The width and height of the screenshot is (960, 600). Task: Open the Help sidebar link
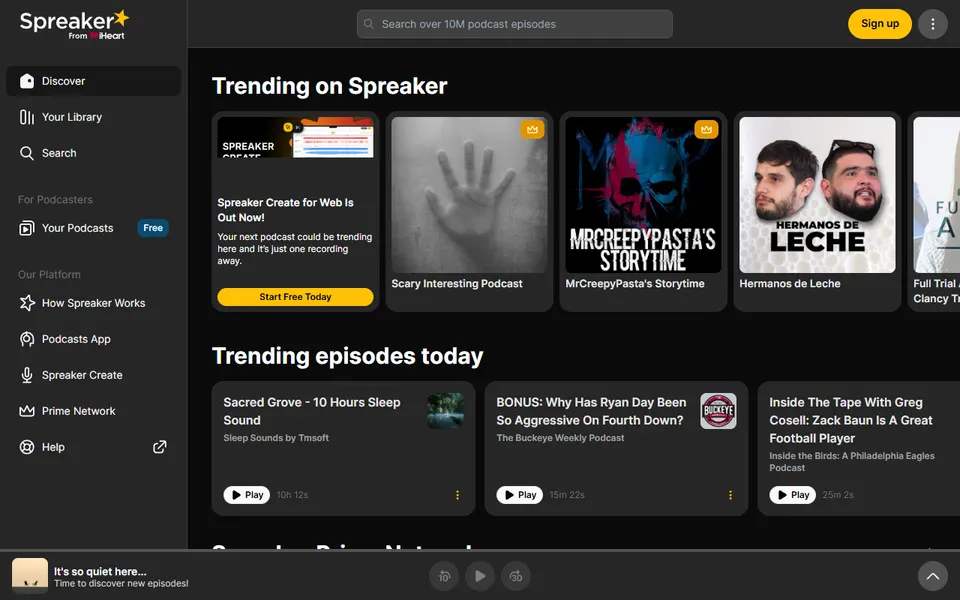(93, 448)
